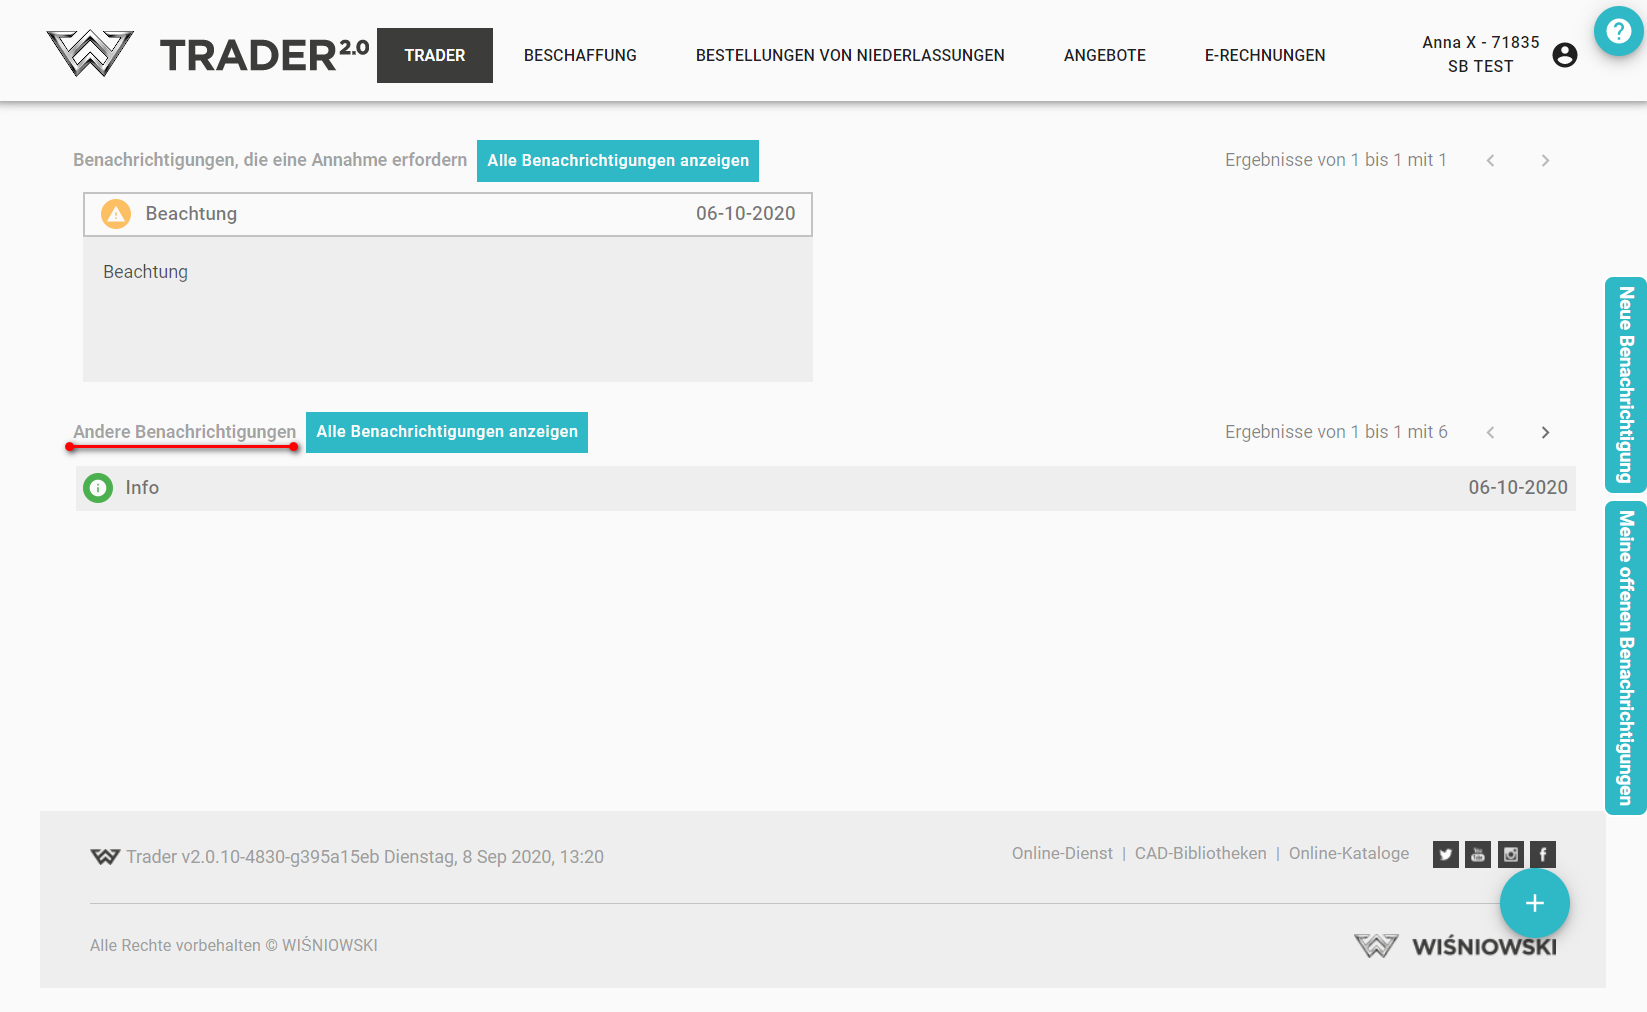Next page of notifications requiring acceptance
The image size is (1647, 1012).
[x=1545, y=160]
